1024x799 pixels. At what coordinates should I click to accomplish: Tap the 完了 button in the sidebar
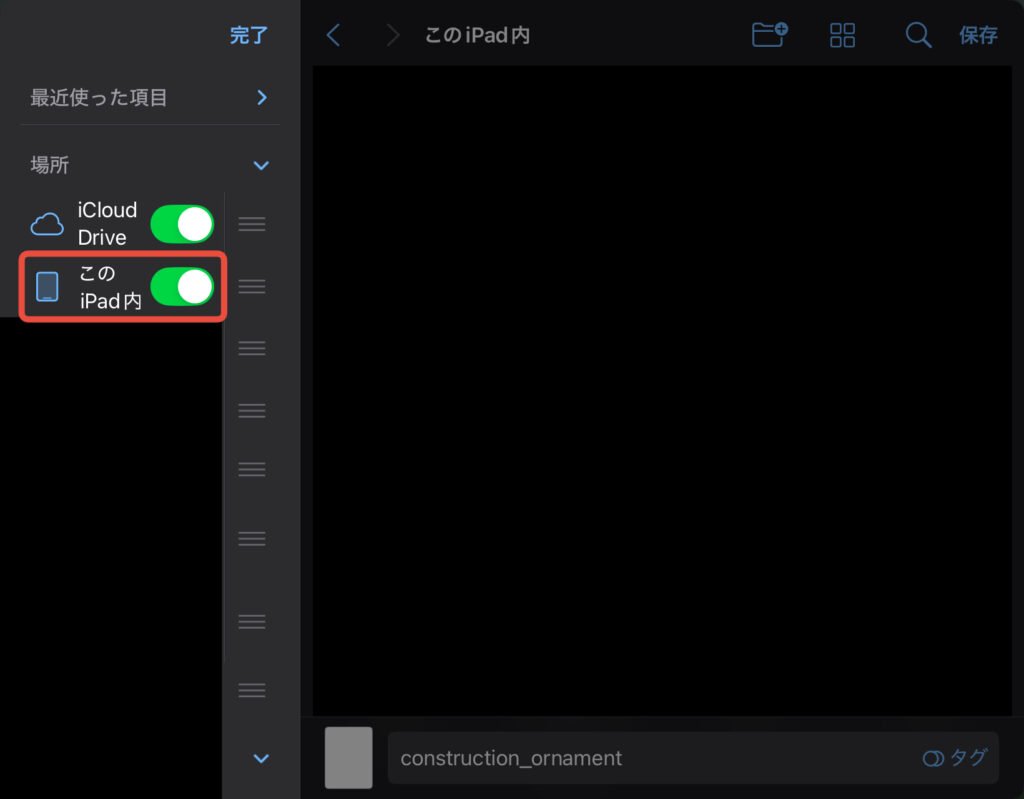coord(248,36)
